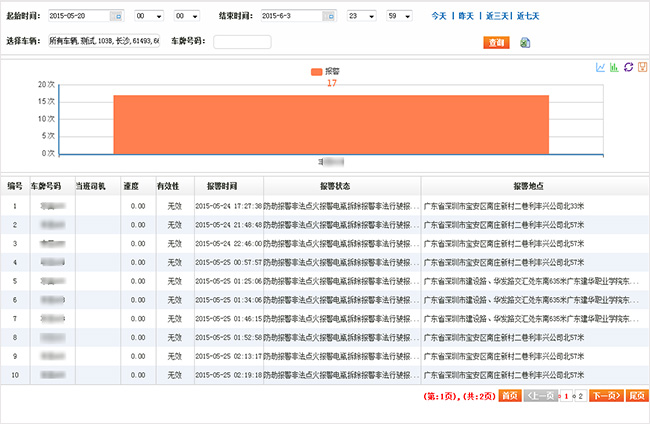The width and height of the screenshot is (650, 424).
Task: Select the 近三天 quick range link
Action: click(x=497, y=16)
